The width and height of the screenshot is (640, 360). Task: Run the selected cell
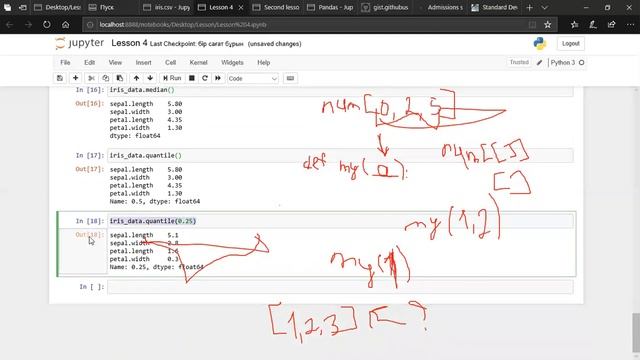coord(172,78)
